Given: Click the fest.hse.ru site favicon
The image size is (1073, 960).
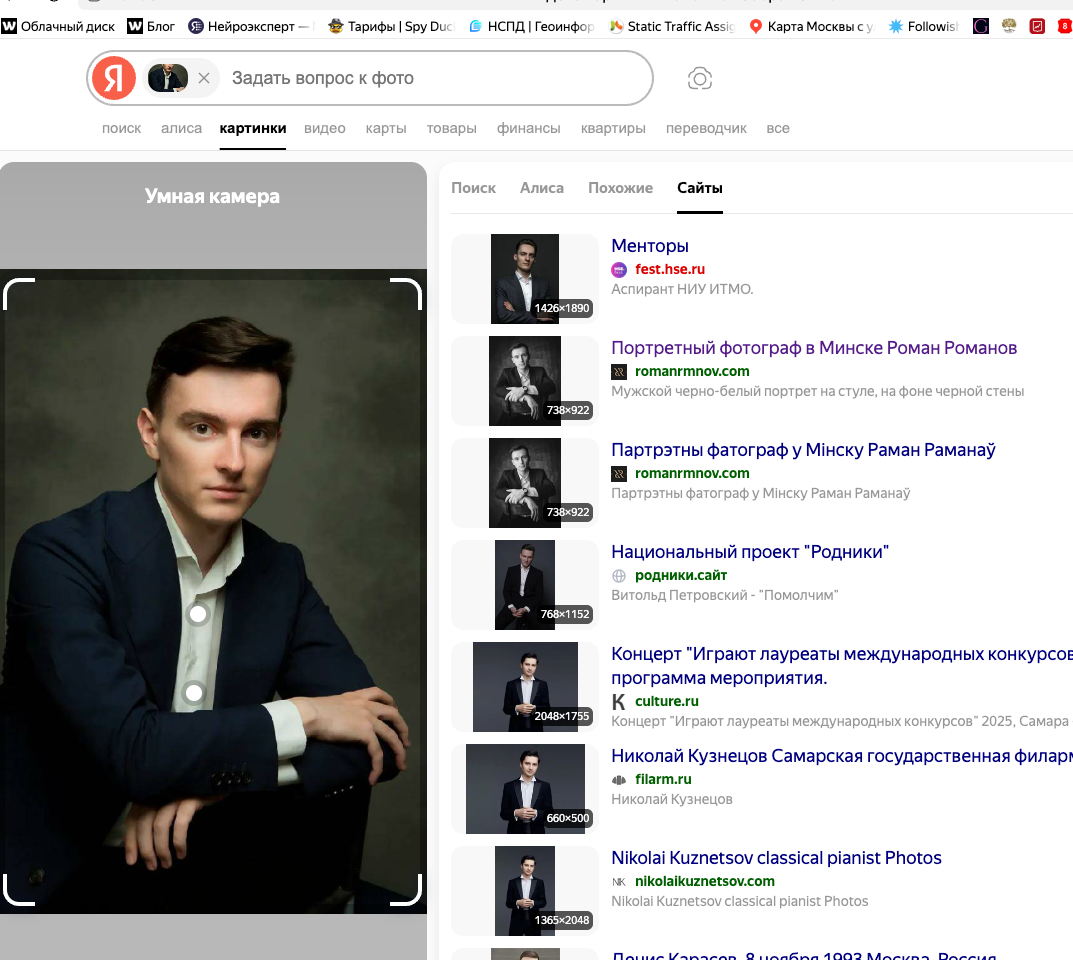Looking at the screenshot, I should pyautogui.click(x=618, y=269).
